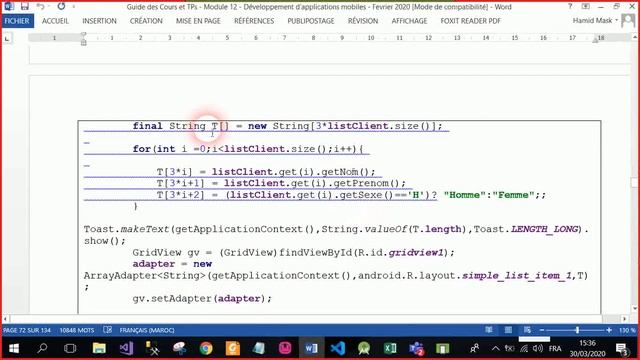Customize the Quick Access Toolbar dropdown

[74, 7]
